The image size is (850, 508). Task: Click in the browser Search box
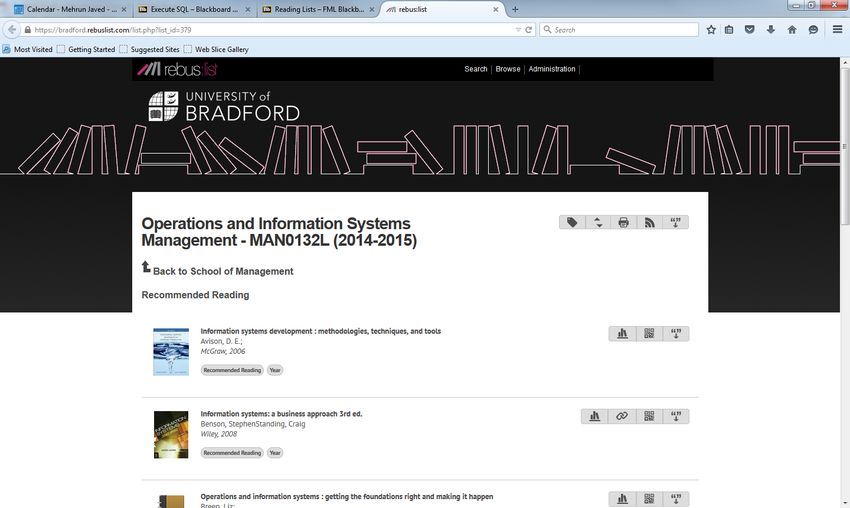[x=619, y=30]
